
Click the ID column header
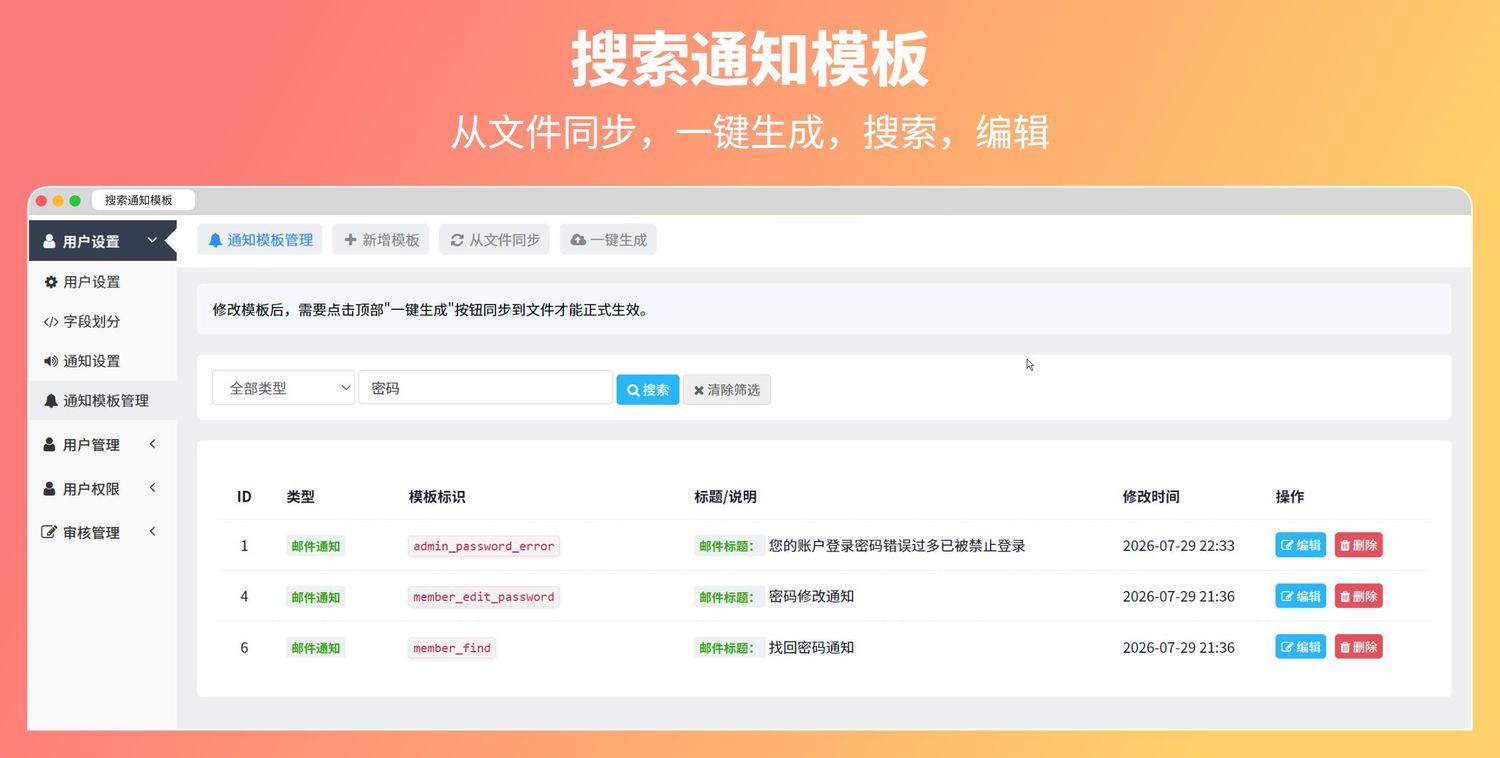pyautogui.click(x=244, y=496)
